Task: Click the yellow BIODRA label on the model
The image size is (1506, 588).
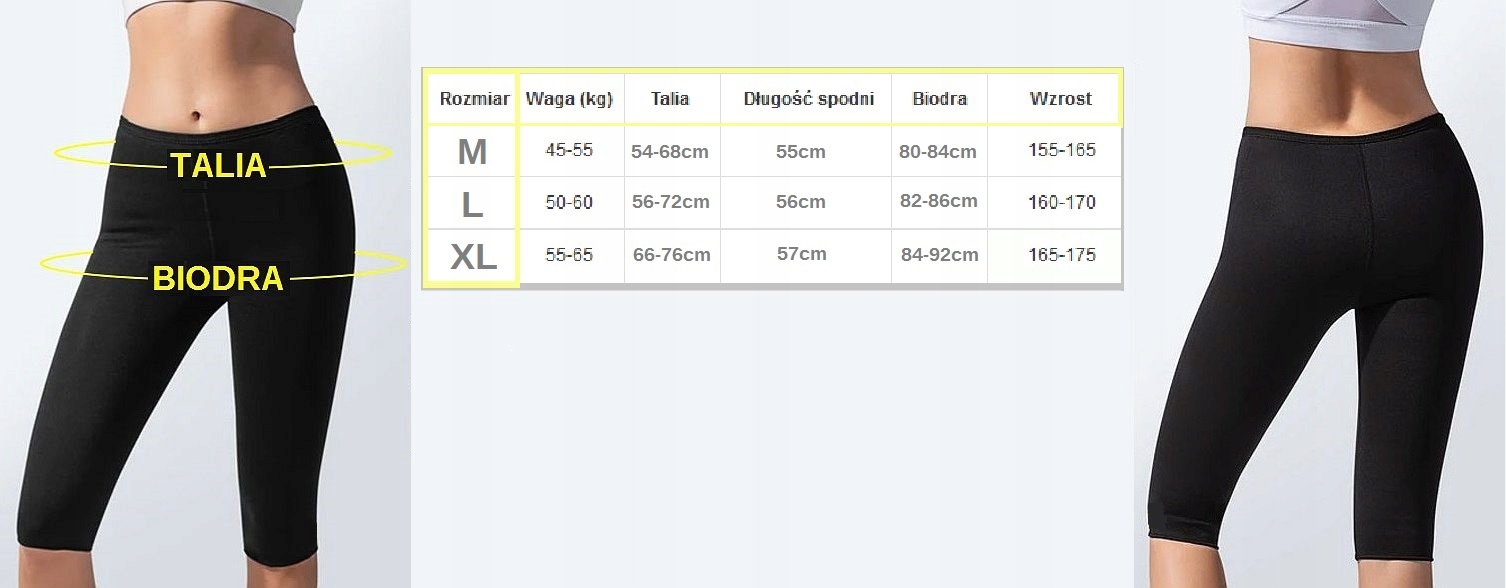Action: pyautogui.click(x=218, y=279)
